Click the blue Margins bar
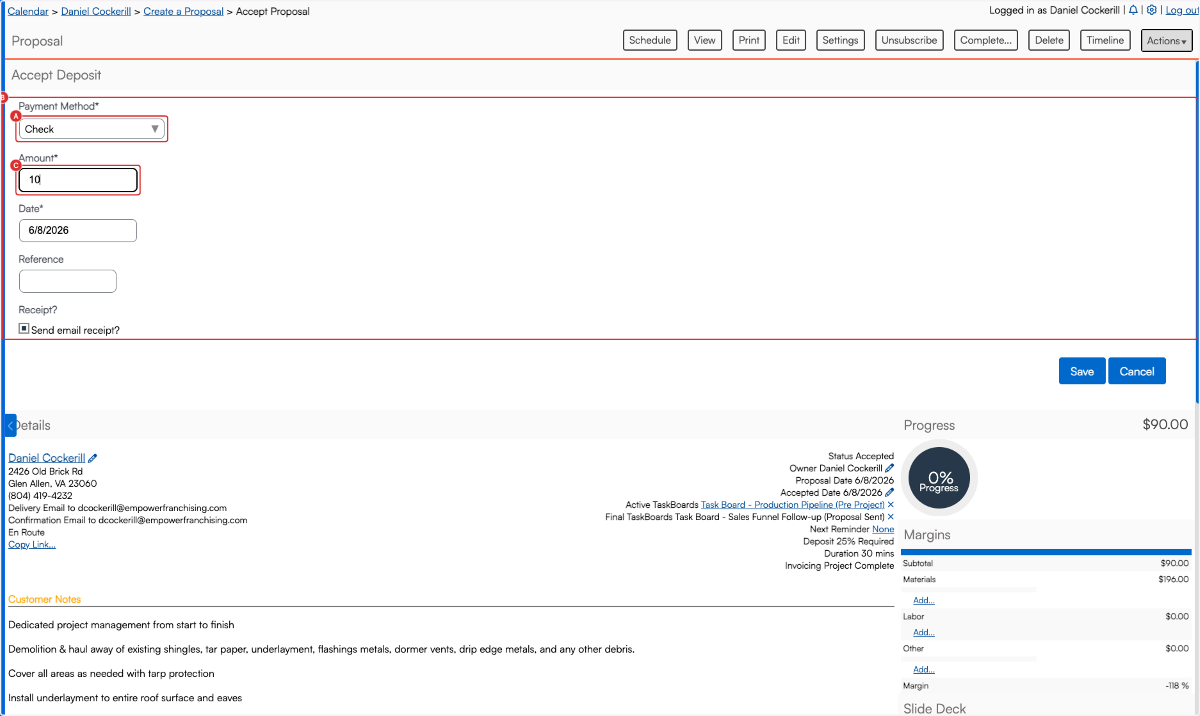The image size is (1200, 716). [1046, 552]
